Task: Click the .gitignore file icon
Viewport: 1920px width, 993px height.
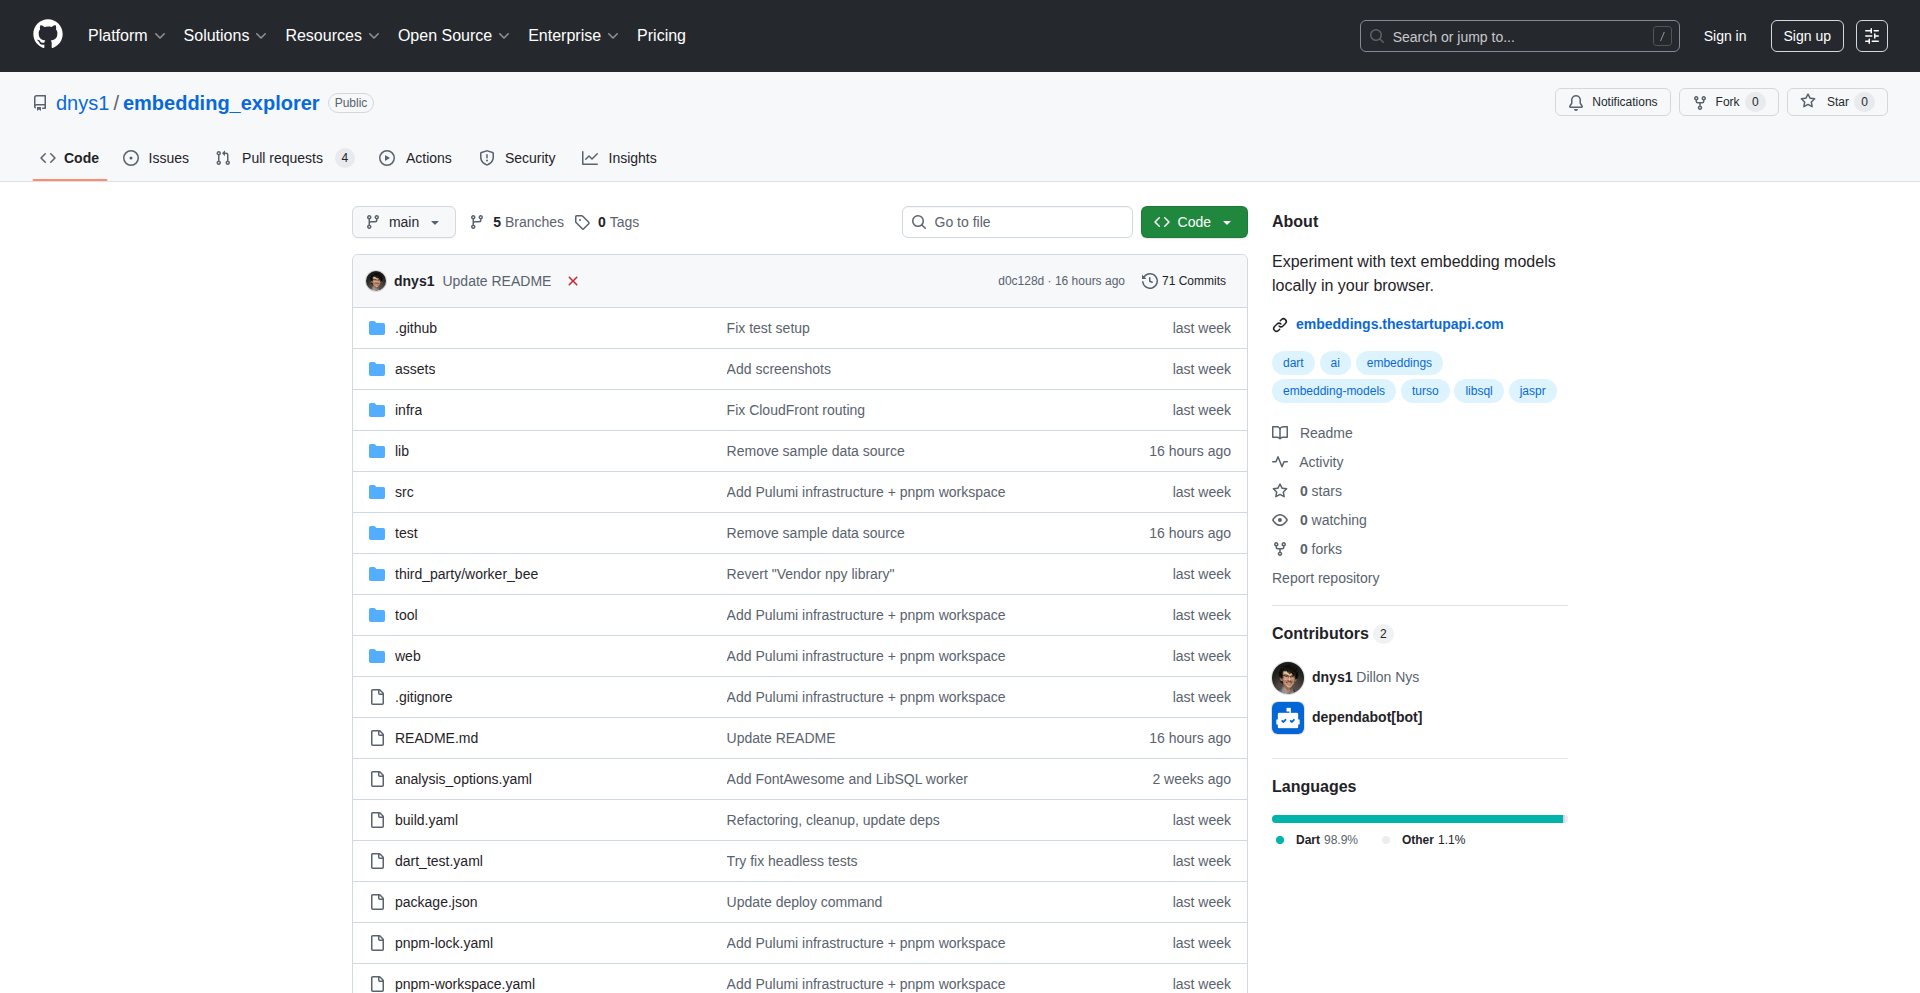Action: tap(377, 697)
